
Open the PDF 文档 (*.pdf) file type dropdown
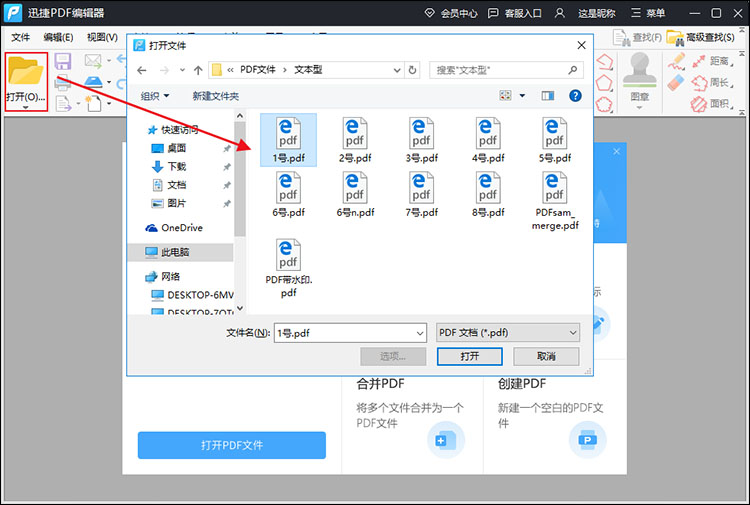(507, 333)
